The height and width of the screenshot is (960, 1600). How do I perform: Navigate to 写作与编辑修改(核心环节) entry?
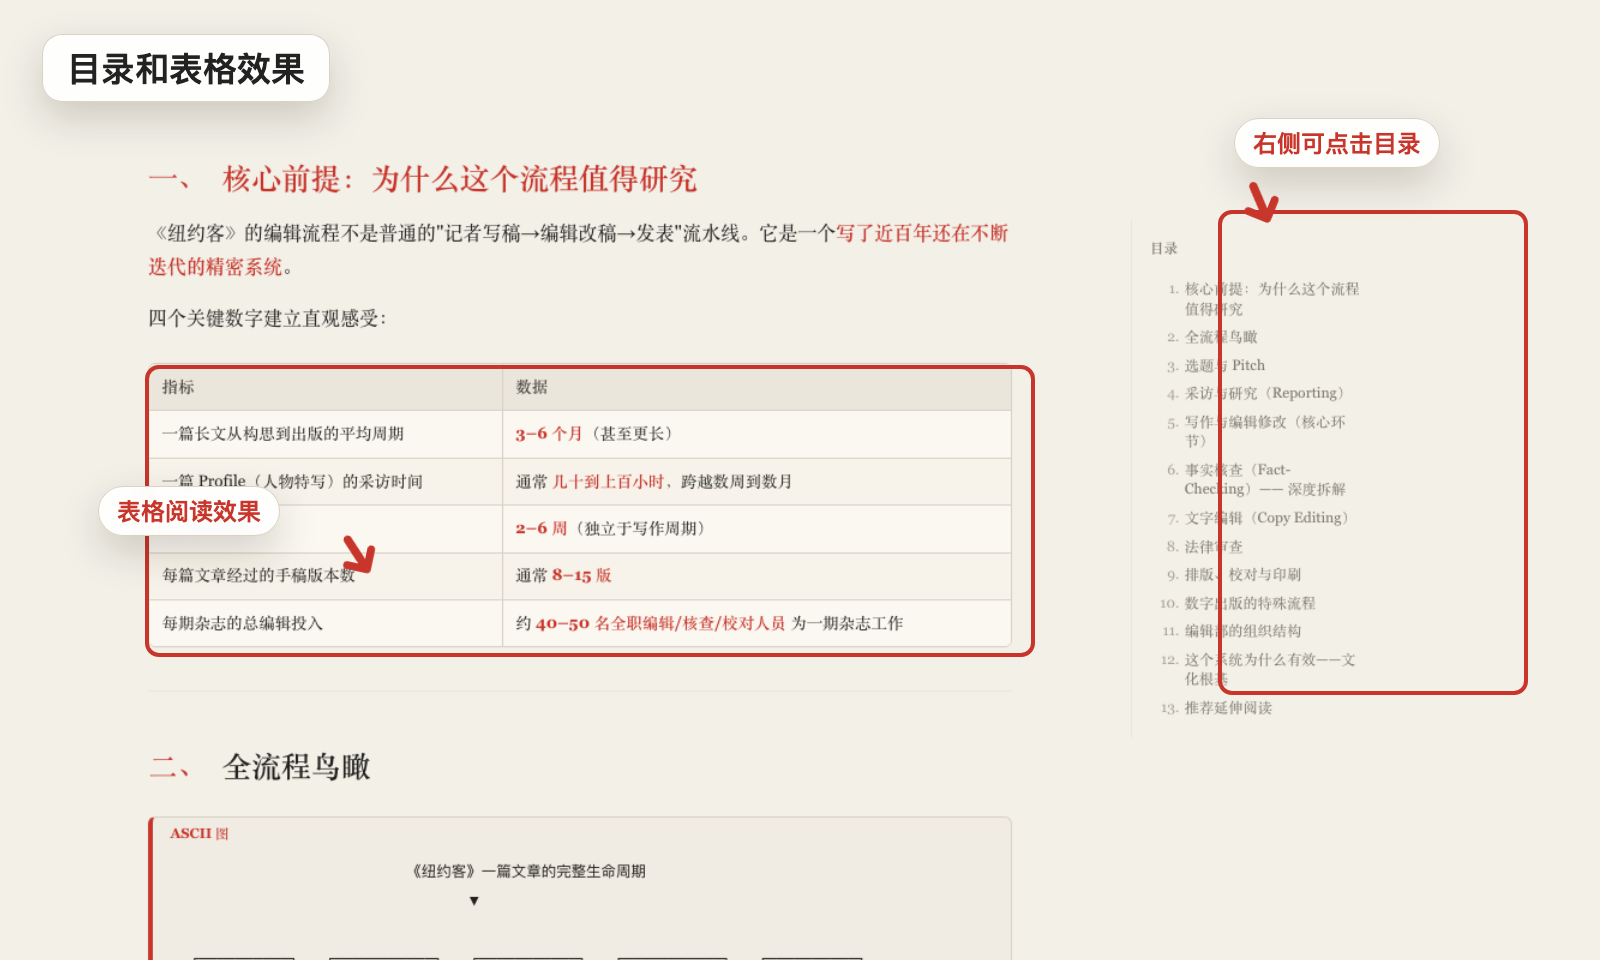point(1265,431)
